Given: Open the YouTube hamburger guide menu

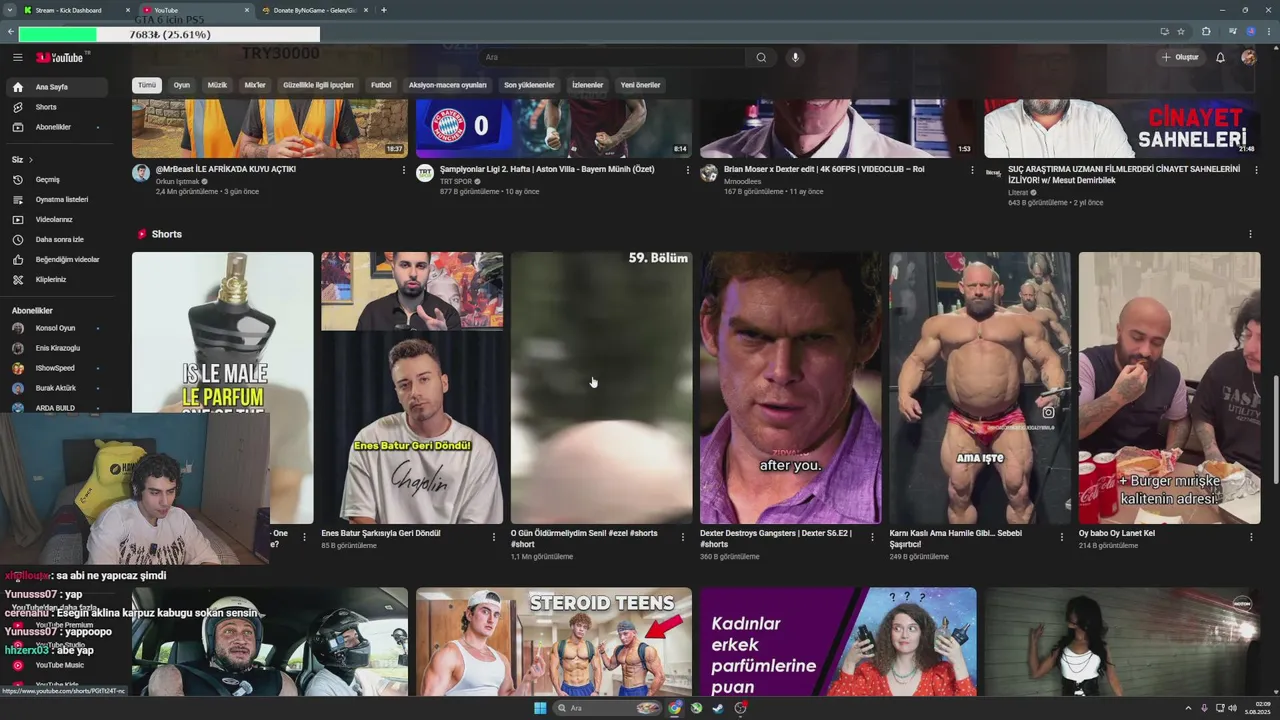Looking at the screenshot, I should coord(17,57).
